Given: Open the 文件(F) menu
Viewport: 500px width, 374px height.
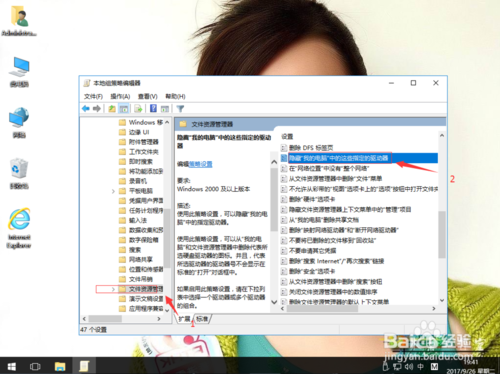Looking at the screenshot, I should pos(93,96).
